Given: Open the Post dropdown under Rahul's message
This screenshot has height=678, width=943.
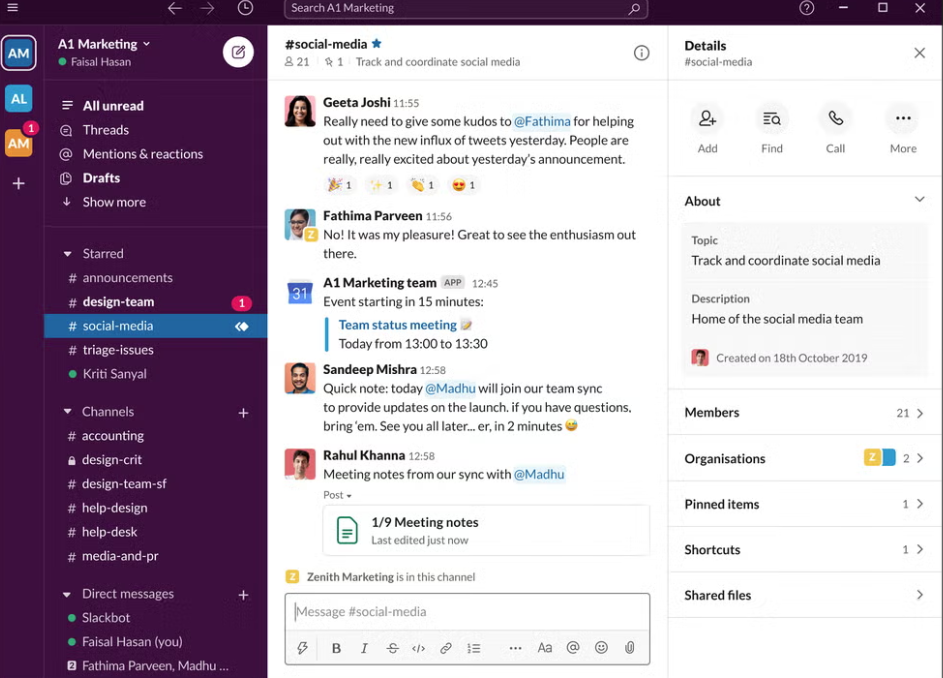Looking at the screenshot, I should tap(337, 495).
